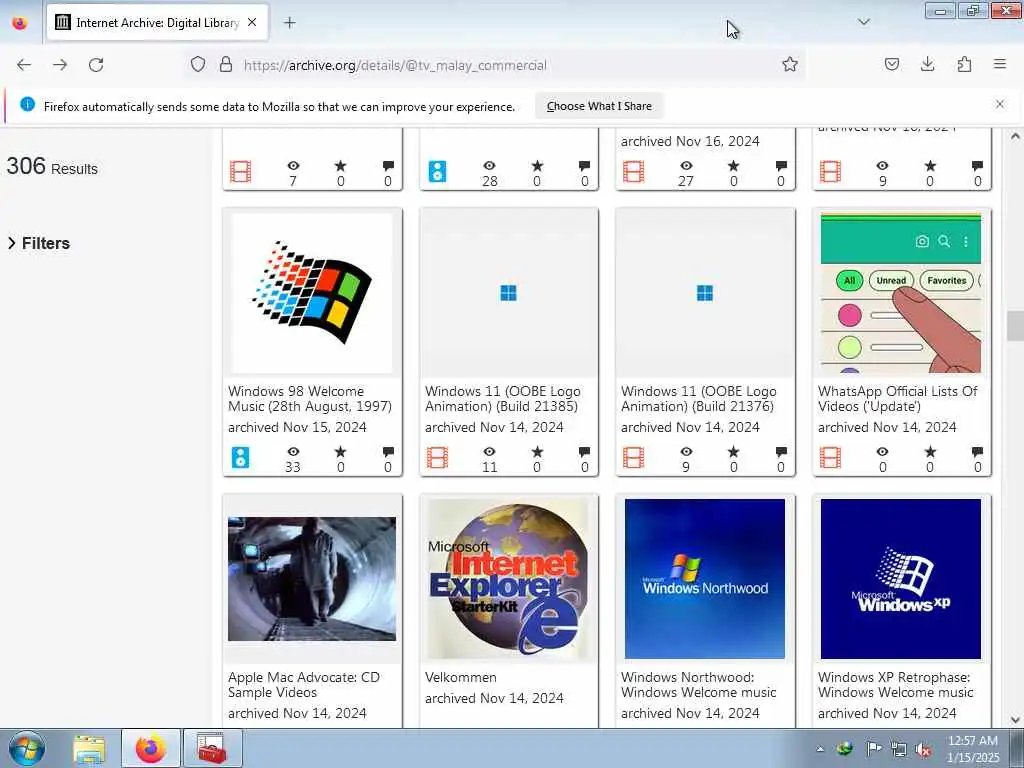
Task: Open Apple Mac Advocate: CD Sample Videos title
Action: tap(304, 684)
